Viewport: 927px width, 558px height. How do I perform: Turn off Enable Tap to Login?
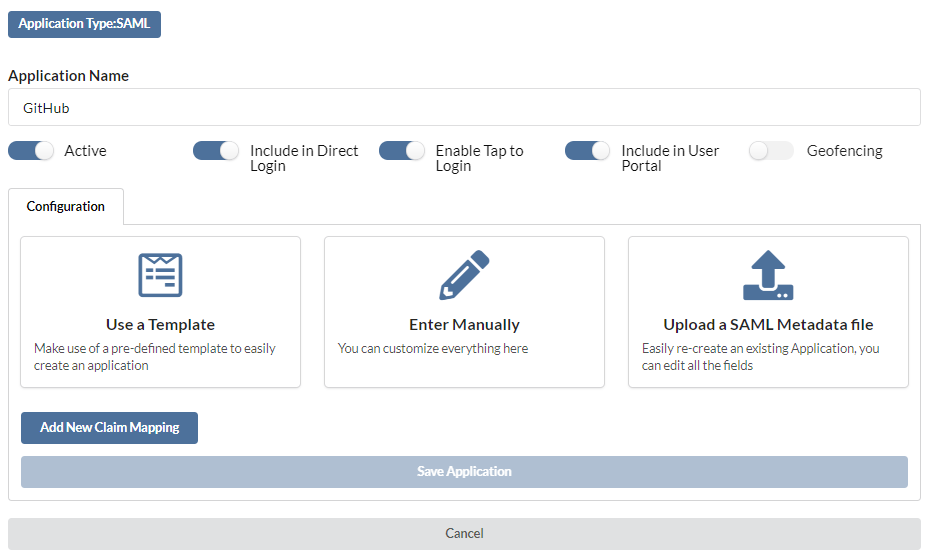[x=401, y=151]
